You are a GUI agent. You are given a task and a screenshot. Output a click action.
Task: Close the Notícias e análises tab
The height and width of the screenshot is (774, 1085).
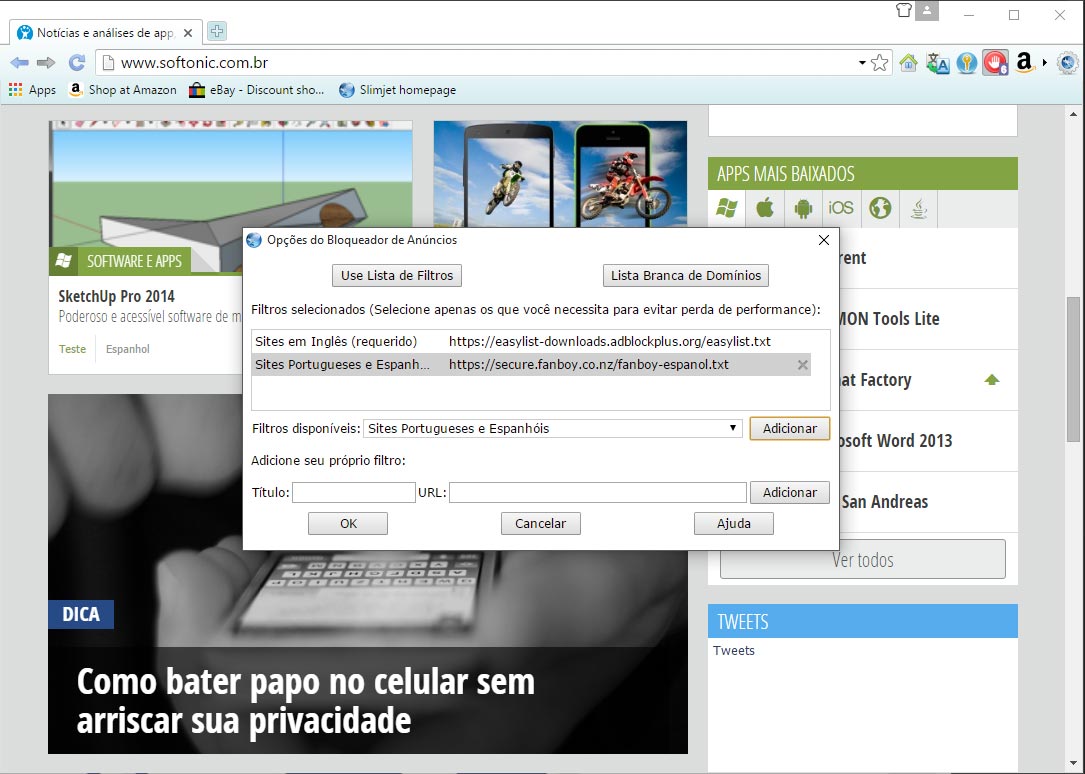[188, 33]
